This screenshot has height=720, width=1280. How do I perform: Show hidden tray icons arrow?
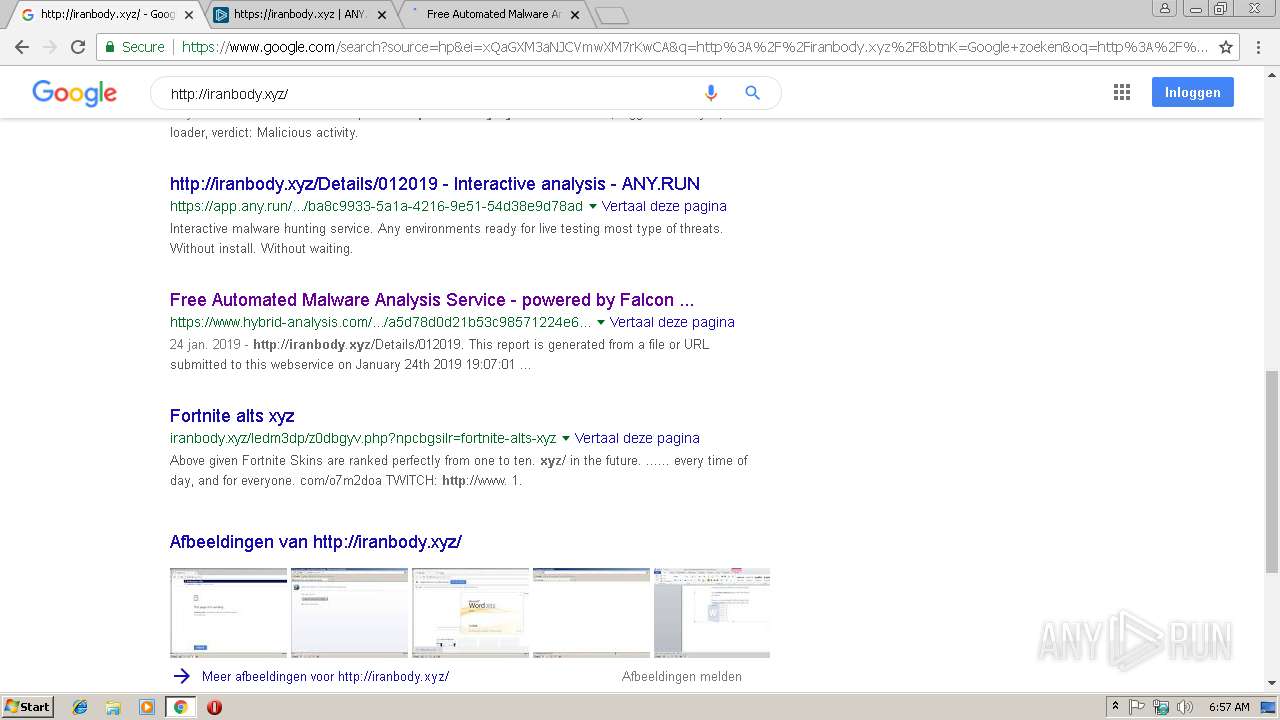[1115, 707]
